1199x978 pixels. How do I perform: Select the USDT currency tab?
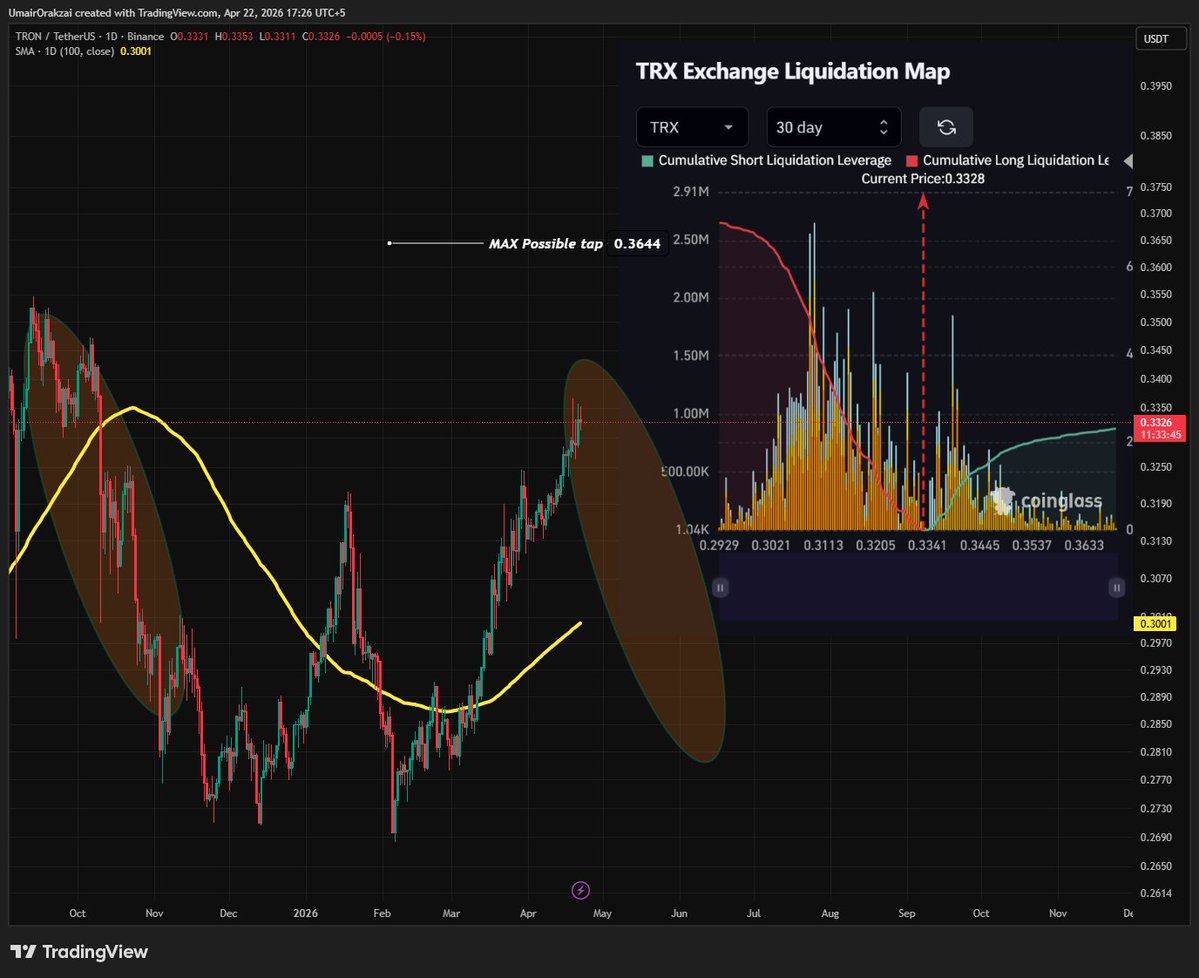pos(1161,38)
